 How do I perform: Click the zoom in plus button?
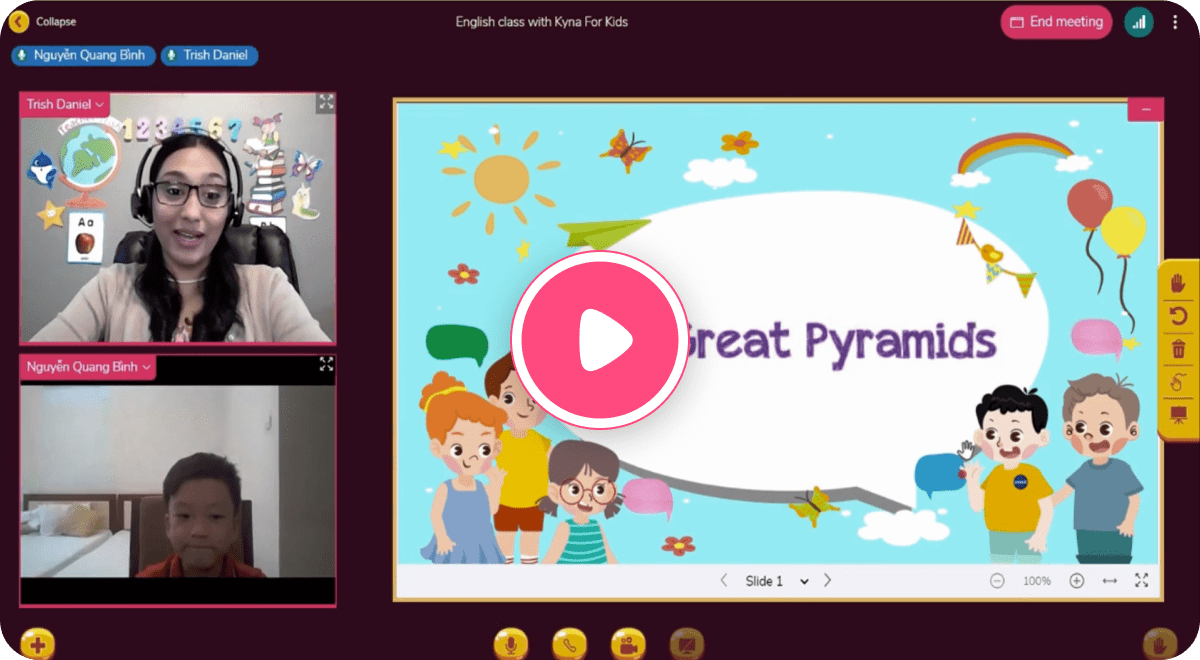[x=1076, y=581]
